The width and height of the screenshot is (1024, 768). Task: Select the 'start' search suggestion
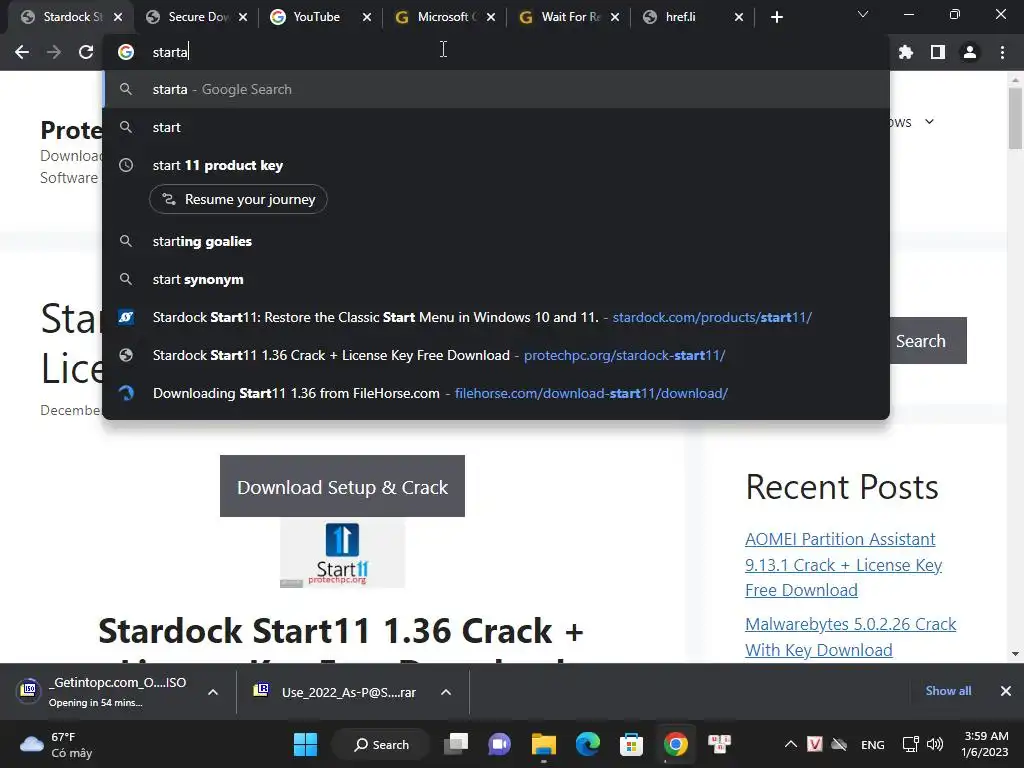(x=496, y=127)
